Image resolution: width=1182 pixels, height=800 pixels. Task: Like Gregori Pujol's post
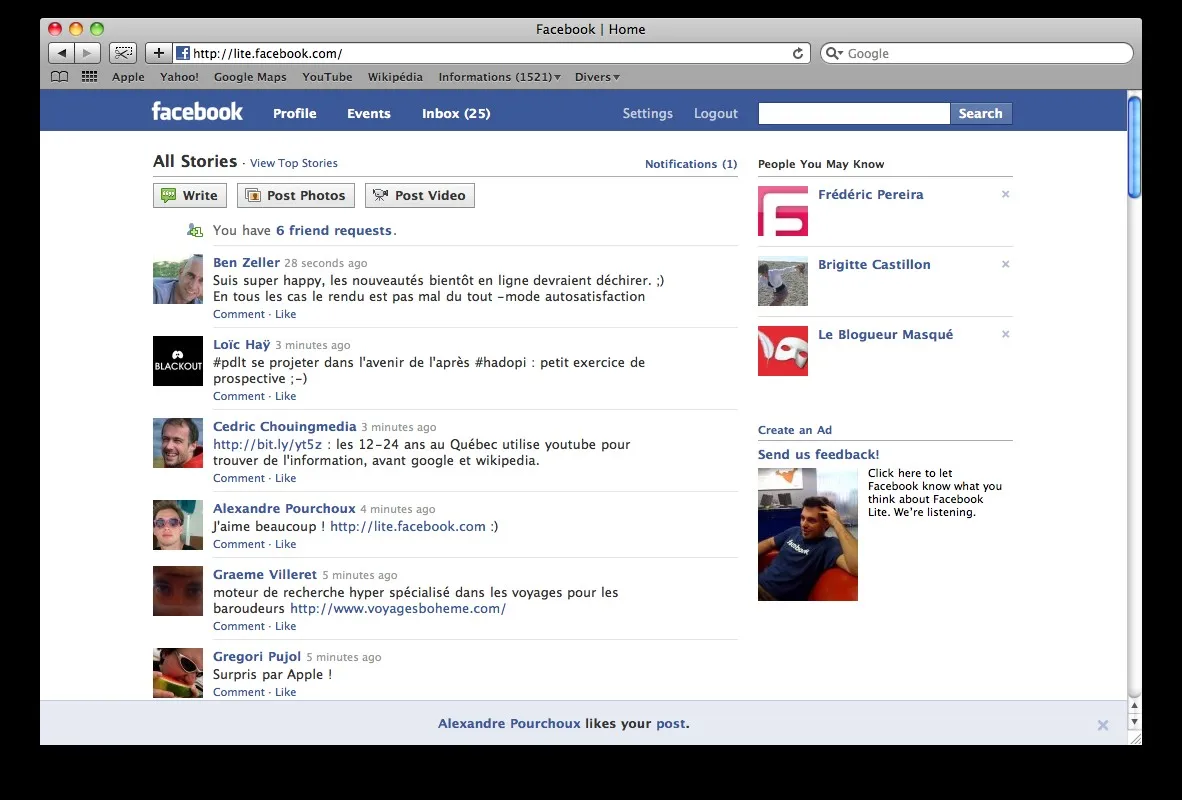(286, 691)
